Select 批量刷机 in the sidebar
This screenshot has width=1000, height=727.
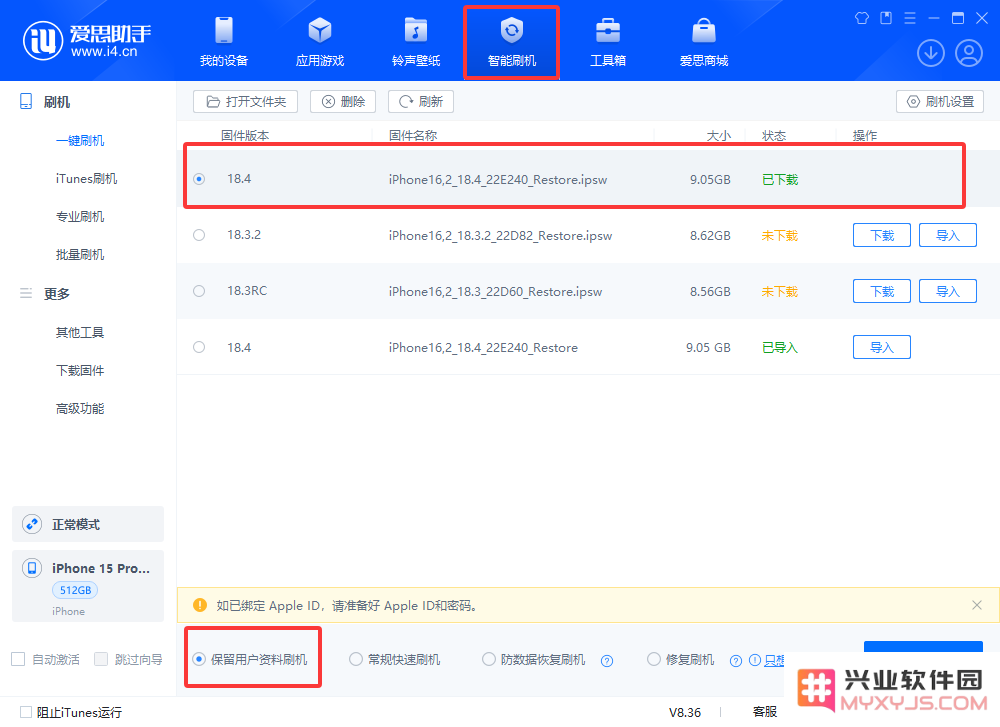click(x=80, y=254)
